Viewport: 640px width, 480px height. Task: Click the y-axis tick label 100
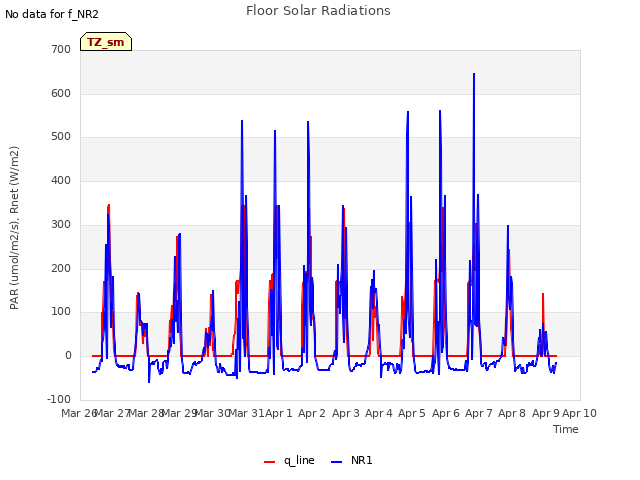tap(61, 312)
